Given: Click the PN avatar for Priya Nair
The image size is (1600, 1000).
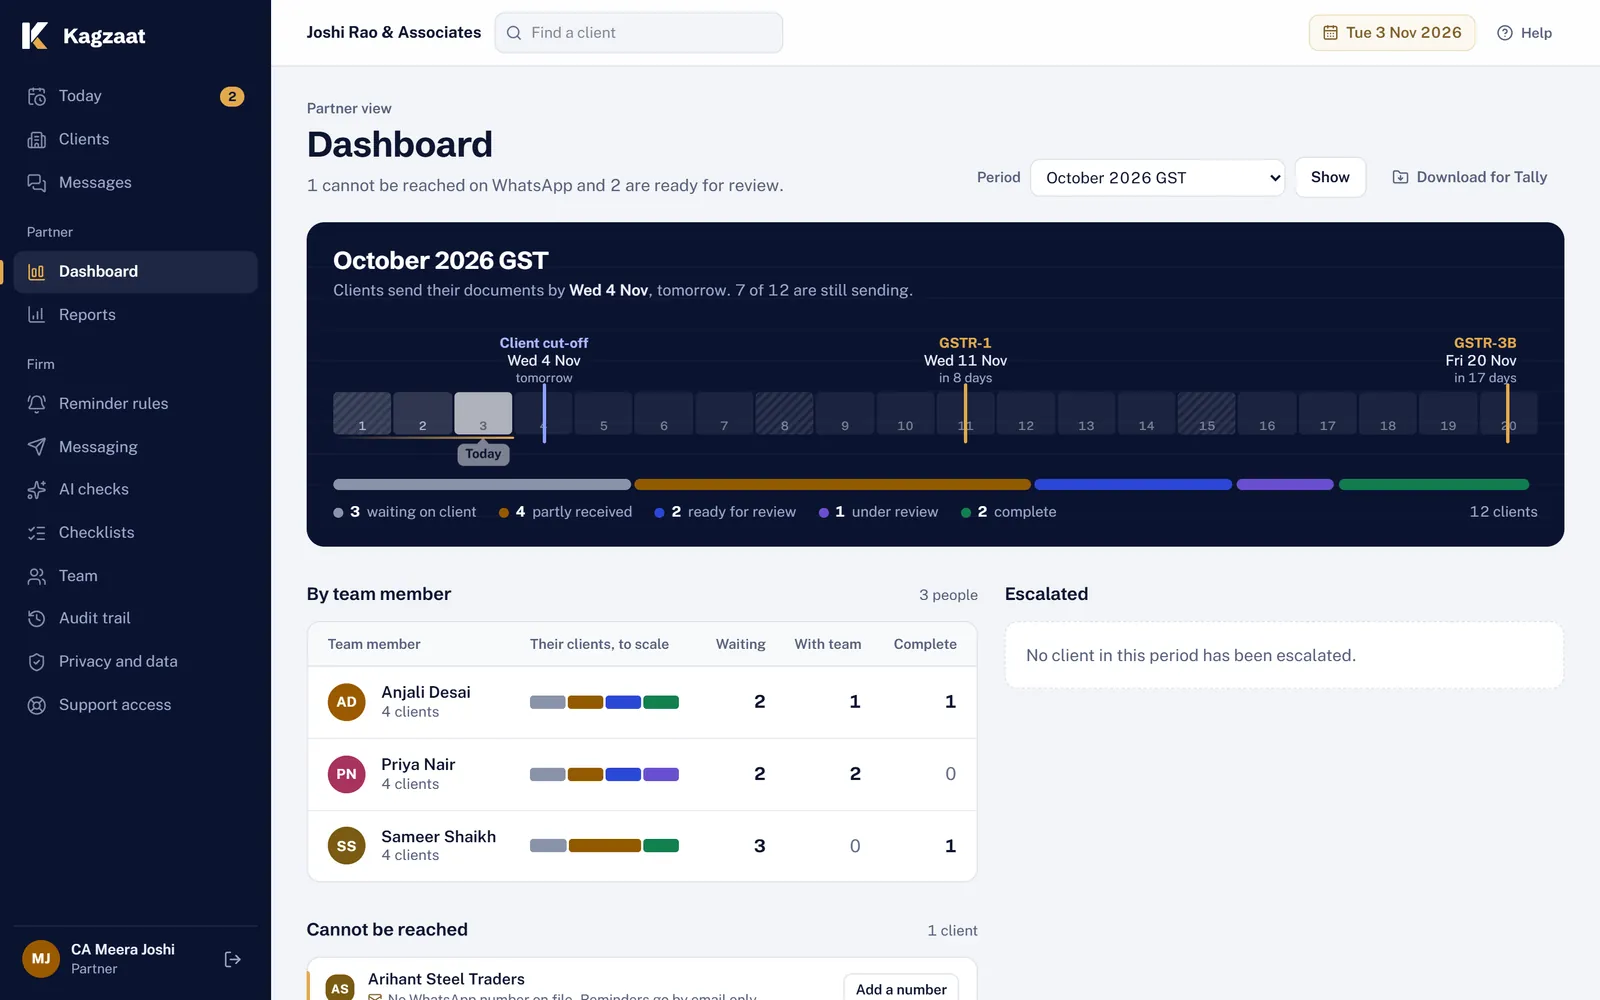Looking at the screenshot, I should [346, 774].
